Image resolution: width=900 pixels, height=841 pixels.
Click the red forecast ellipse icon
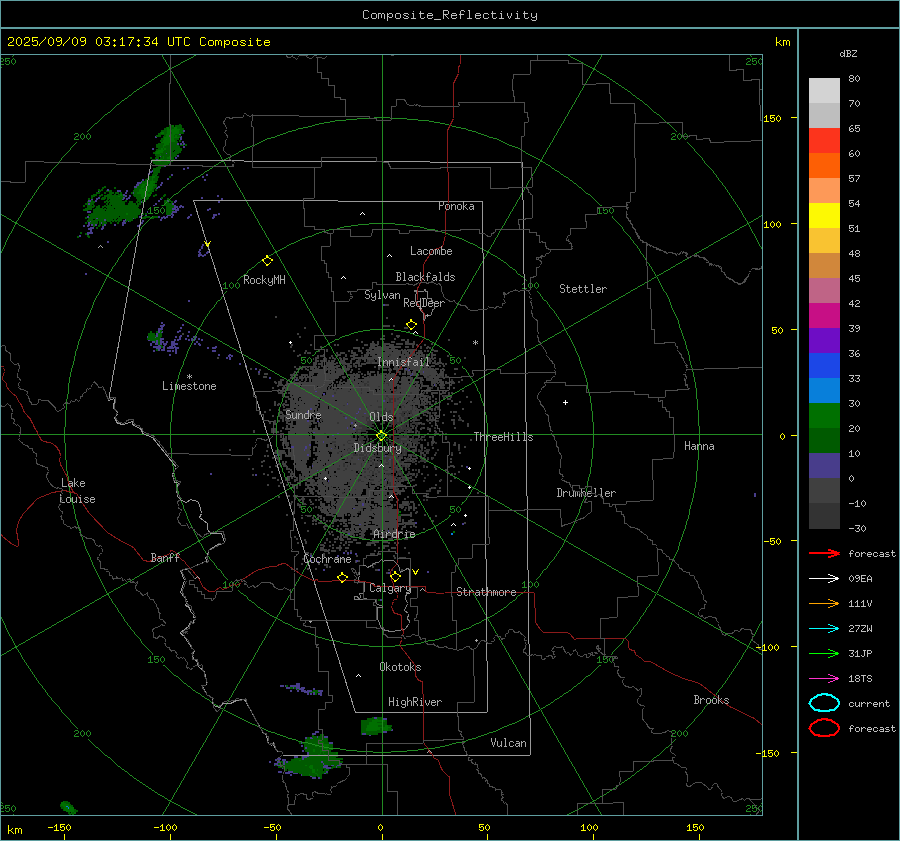pos(824,728)
